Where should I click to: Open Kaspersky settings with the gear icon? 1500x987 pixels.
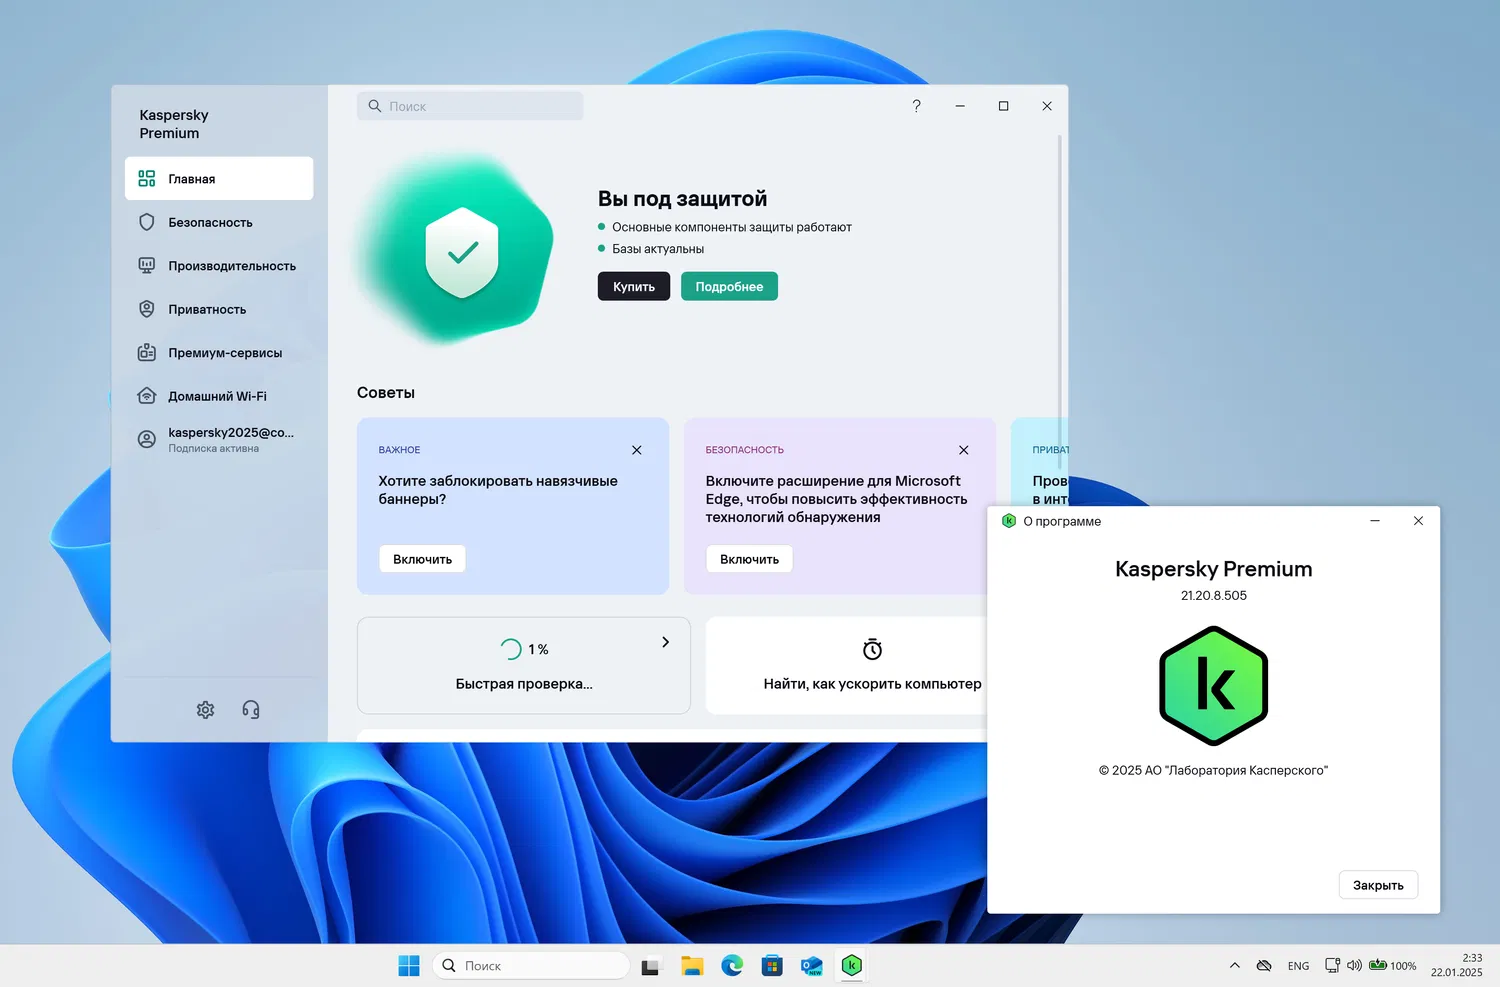tap(205, 709)
